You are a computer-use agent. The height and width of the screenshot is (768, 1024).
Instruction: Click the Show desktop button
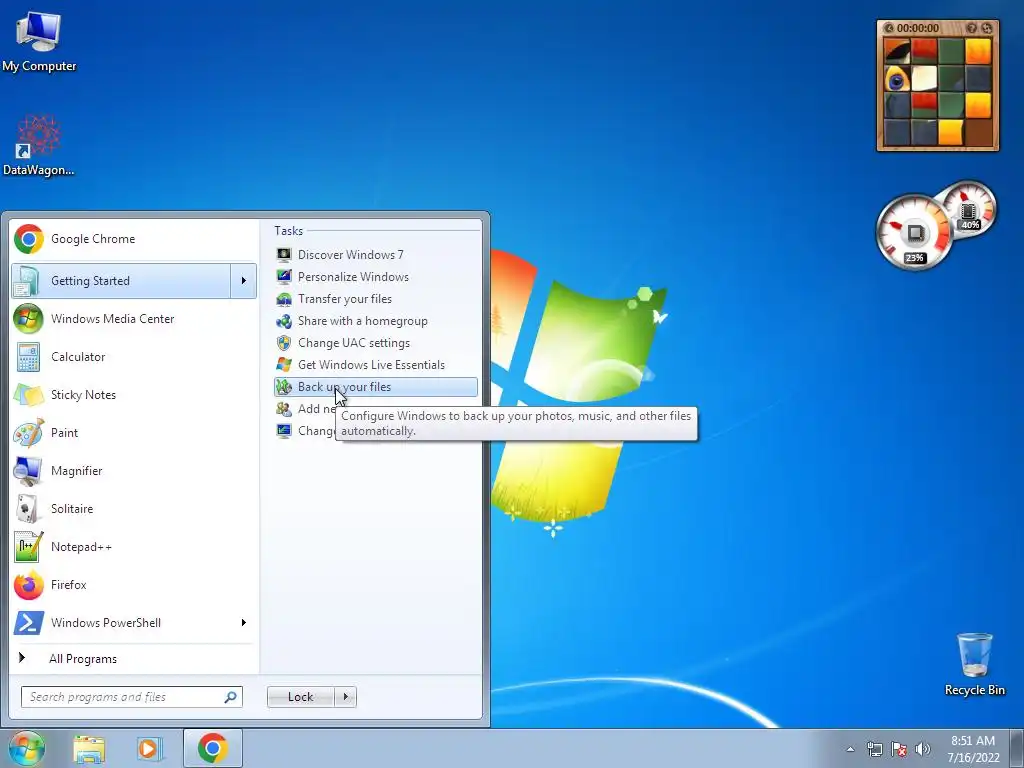pyautogui.click(x=1017, y=748)
